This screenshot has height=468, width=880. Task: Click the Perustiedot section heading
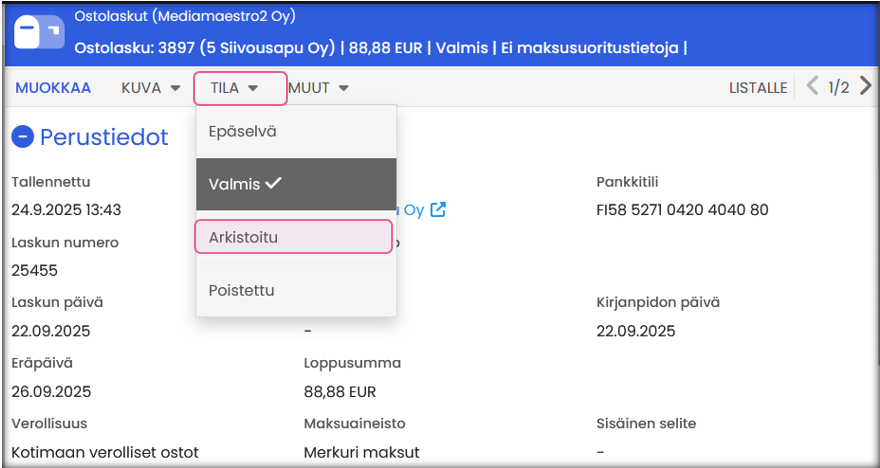click(x=104, y=137)
